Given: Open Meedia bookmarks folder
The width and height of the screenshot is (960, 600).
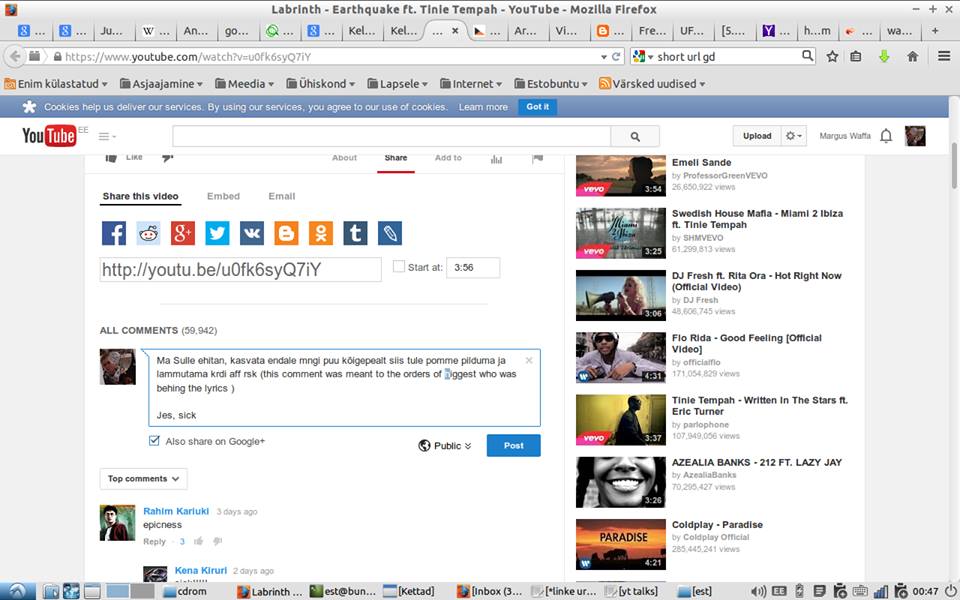Looking at the screenshot, I should 244,84.
